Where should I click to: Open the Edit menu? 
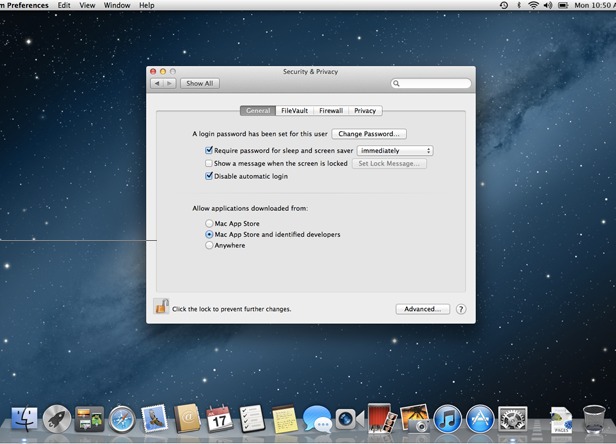coord(64,5)
